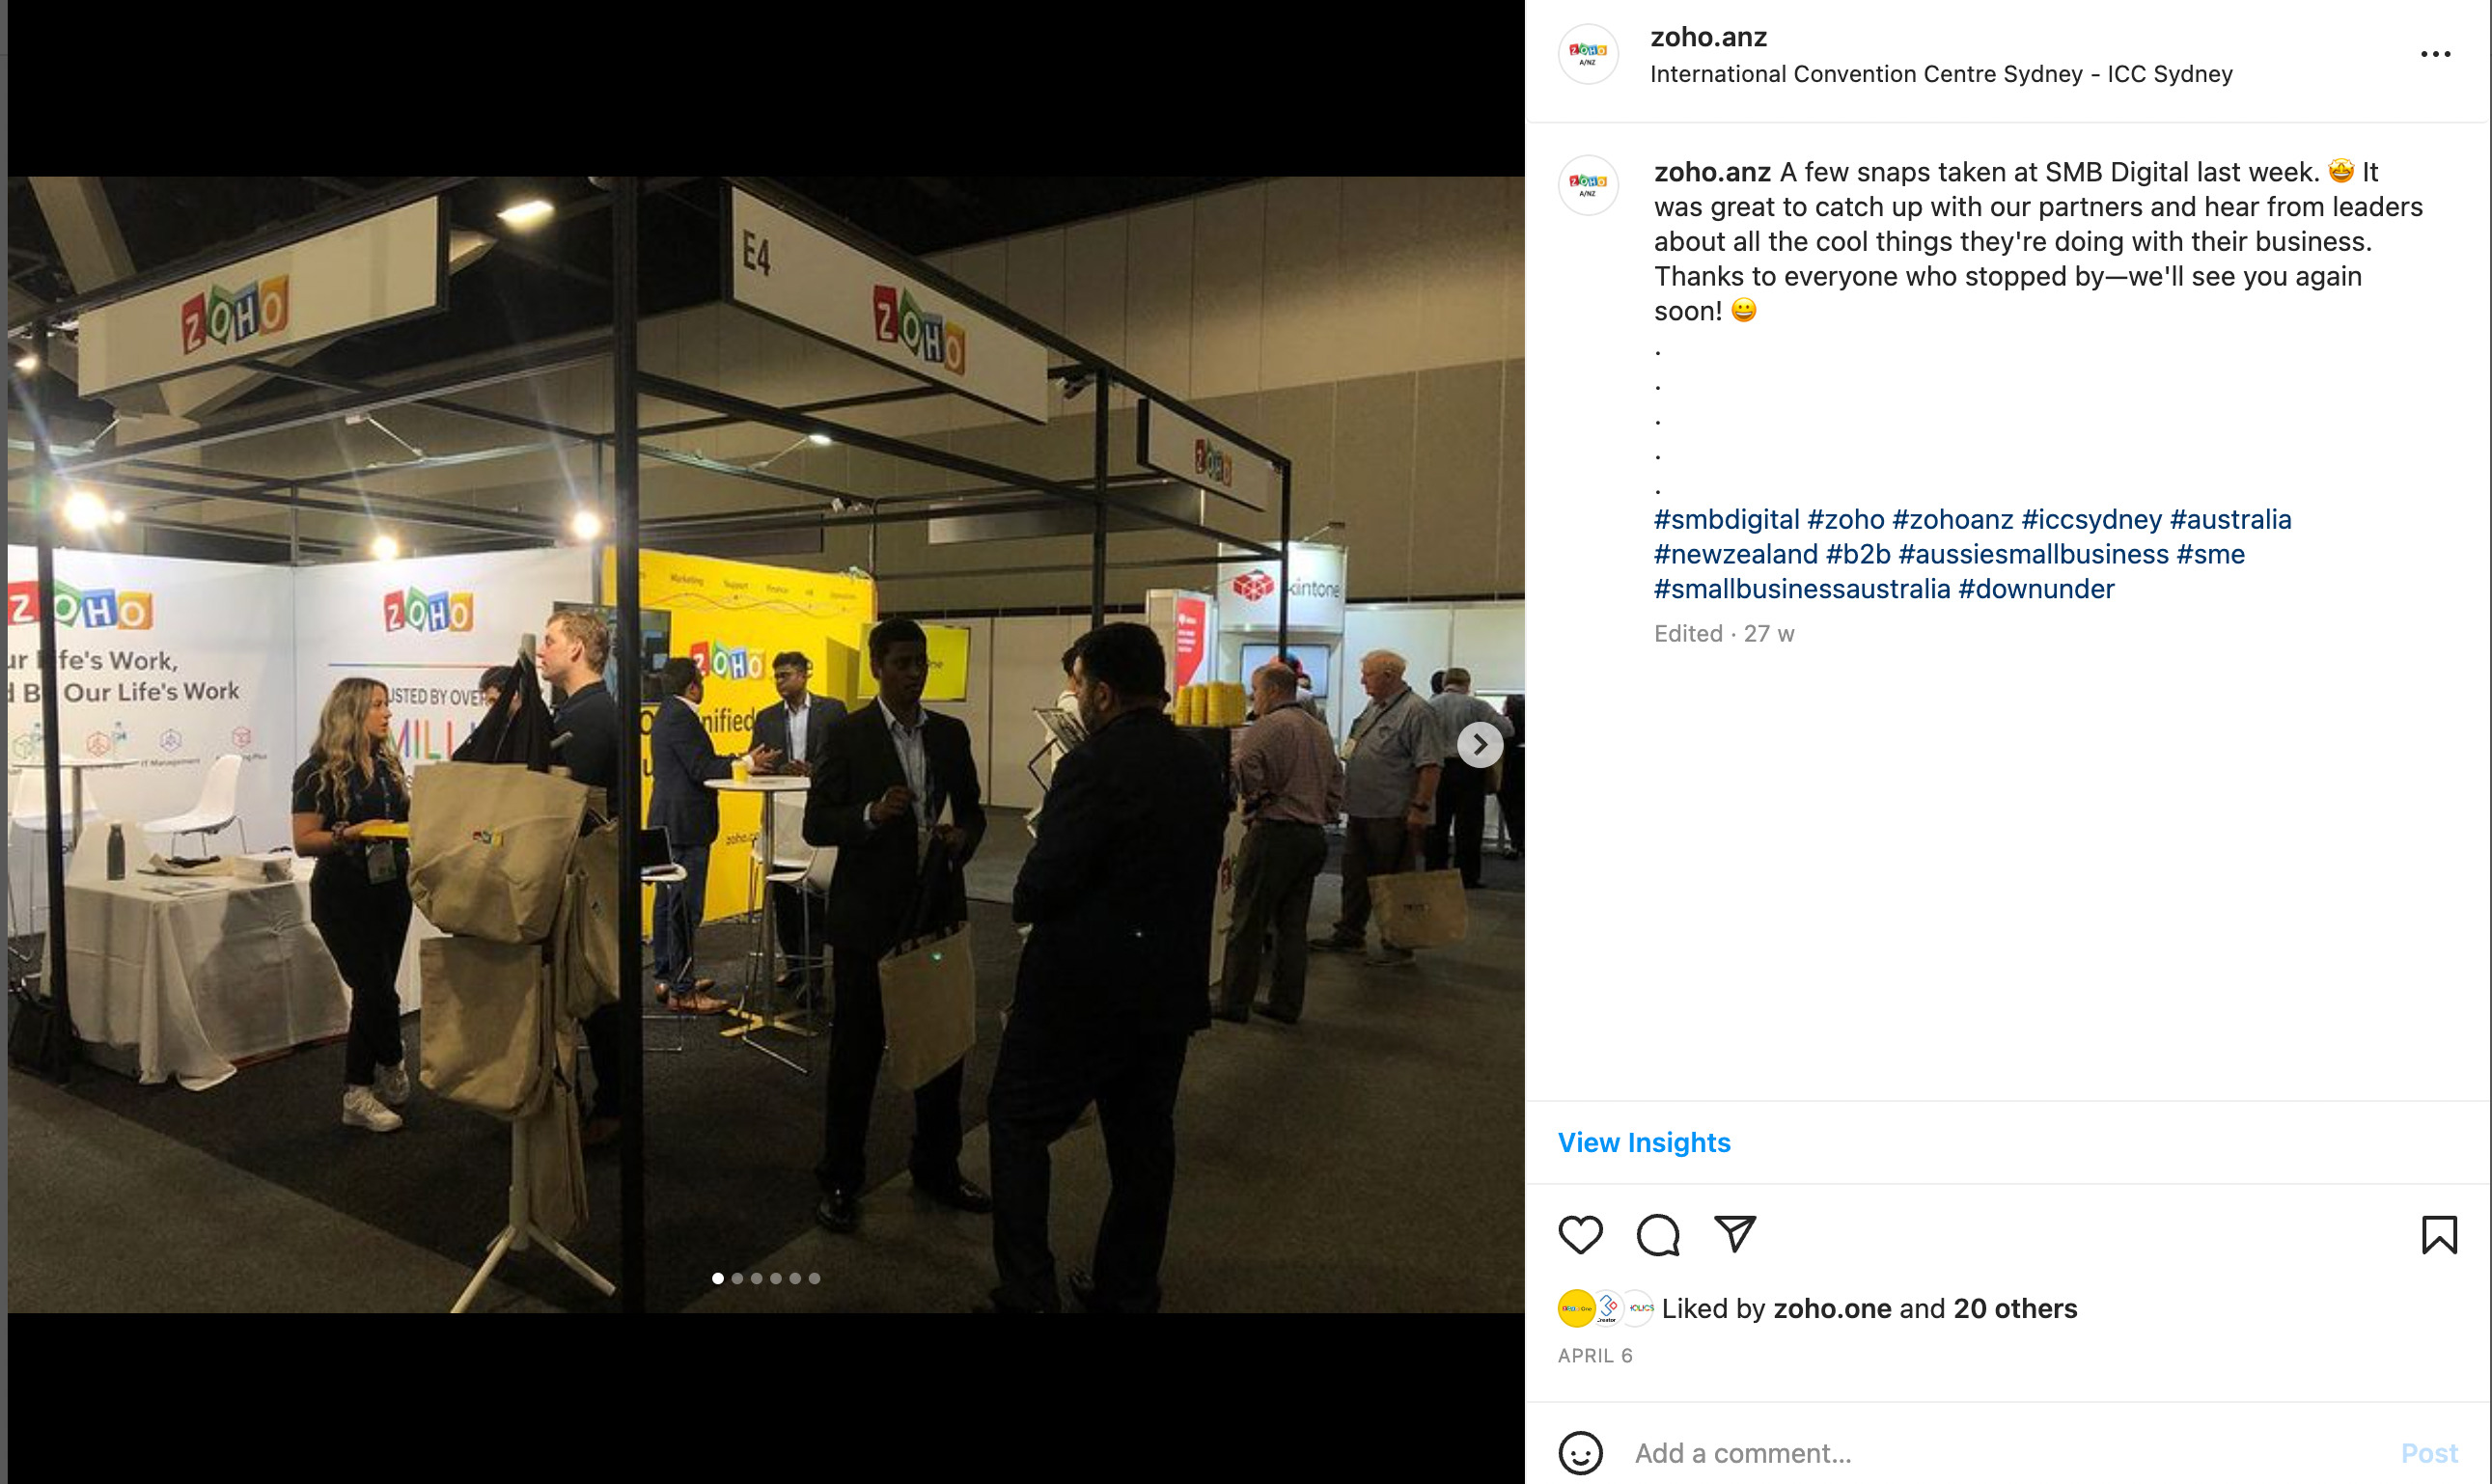
Task: Open the ICC Sydney location link
Action: [1941, 74]
